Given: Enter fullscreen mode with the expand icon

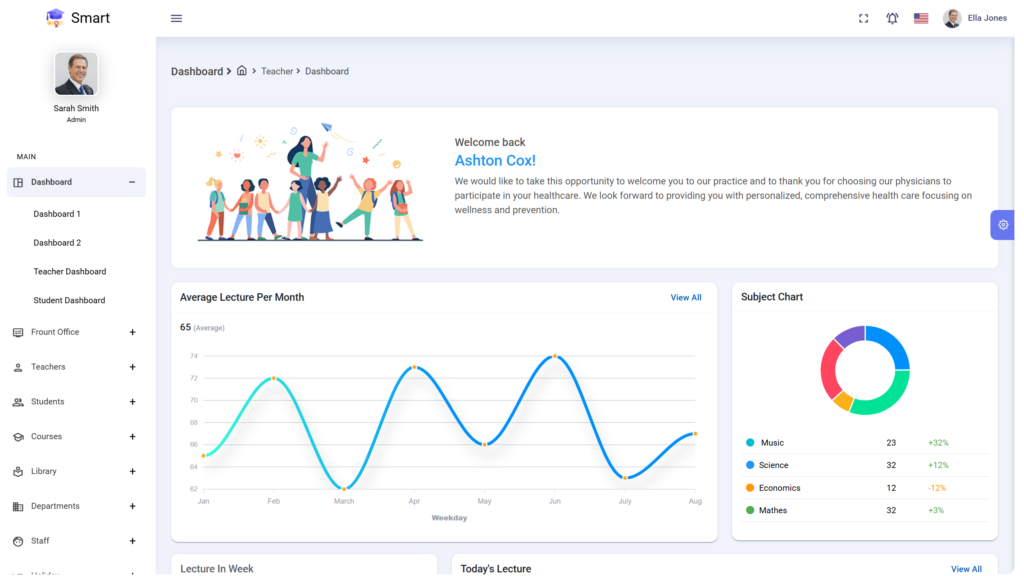Looking at the screenshot, I should pyautogui.click(x=863, y=18).
